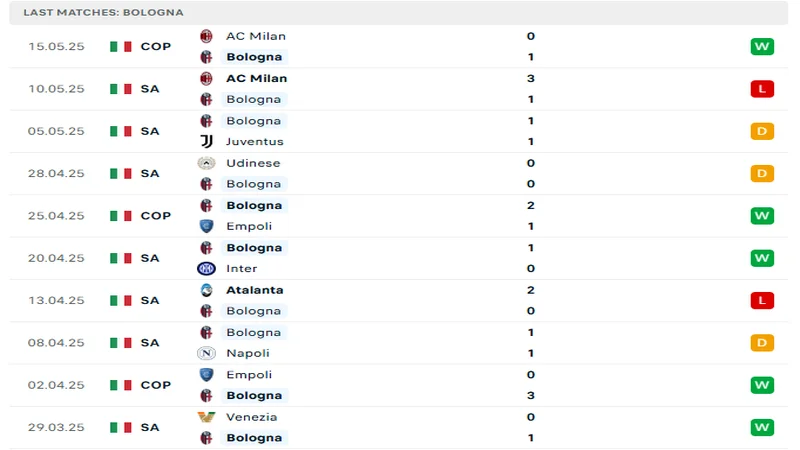Click the Last Matches: Bologna header
Viewport: 800px width, 450px height.
pyautogui.click(x=89, y=12)
